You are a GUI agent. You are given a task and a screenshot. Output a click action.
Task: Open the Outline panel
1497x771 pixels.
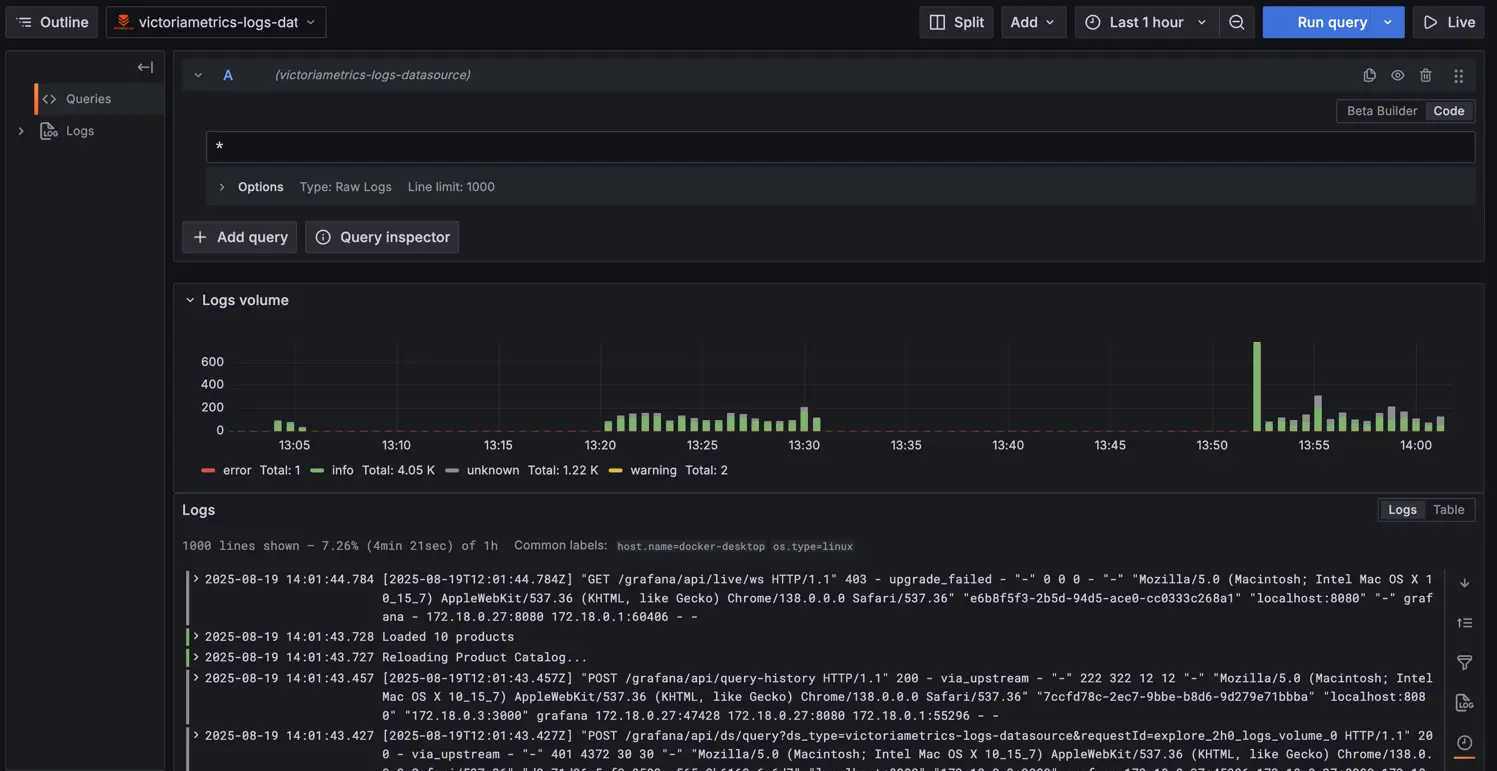(x=52, y=22)
